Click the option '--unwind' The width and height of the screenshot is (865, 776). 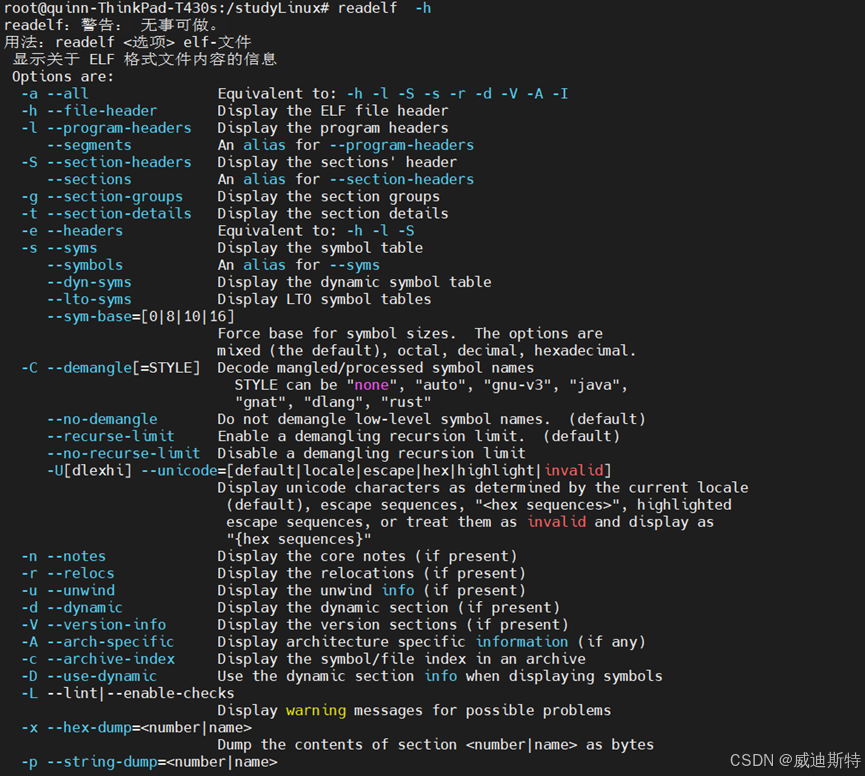(x=81, y=590)
